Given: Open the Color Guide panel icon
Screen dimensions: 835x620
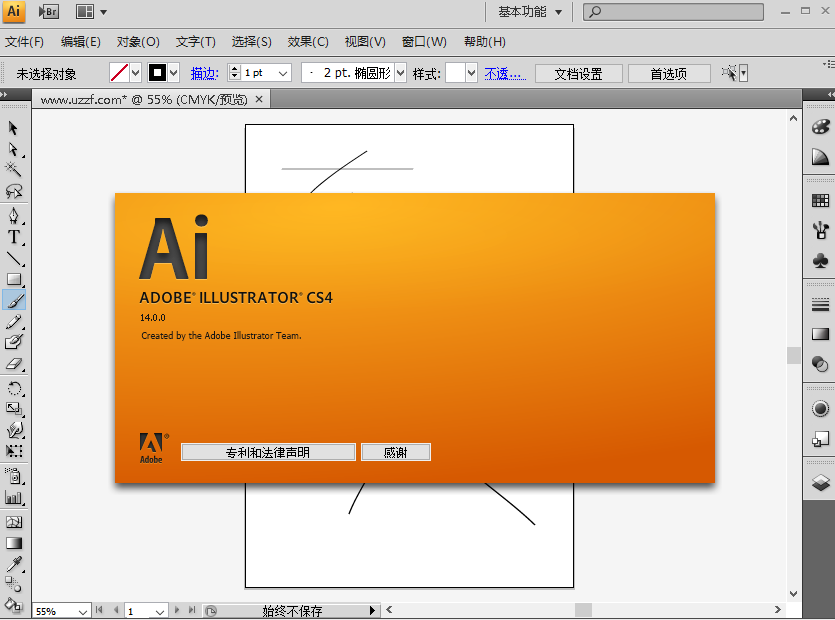Looking at the screenshot, I should pyautogui.click(x=820, y=157).
